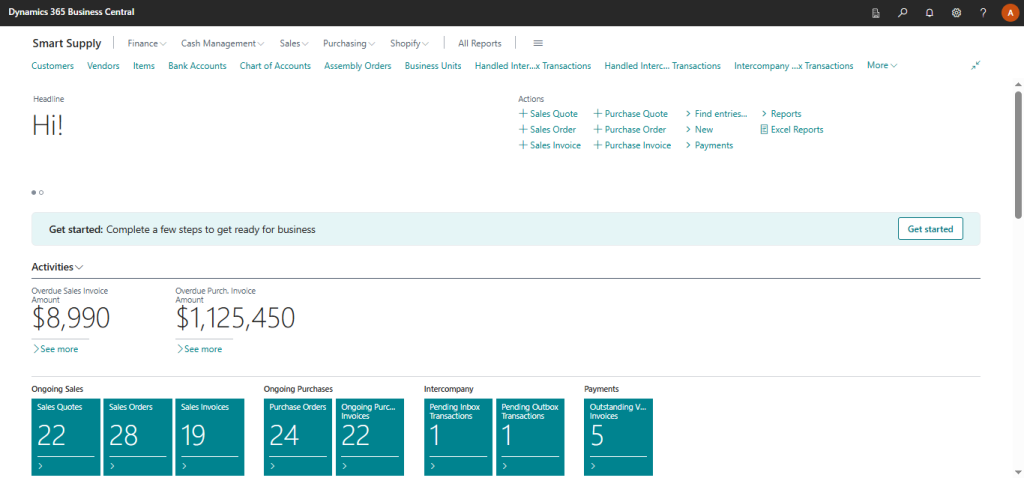Open the Items list
This screenshot has height=478, width=1024.
[144, 65]
